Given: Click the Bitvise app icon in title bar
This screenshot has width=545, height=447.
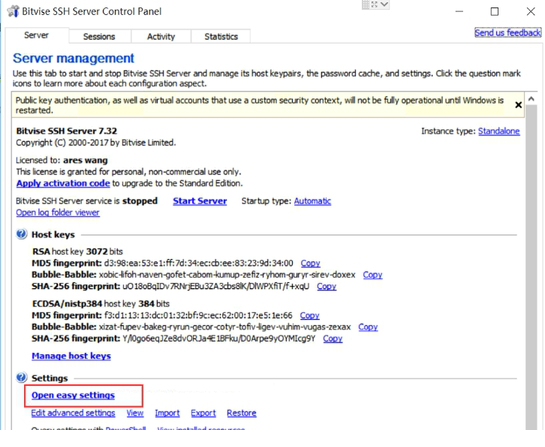Looking at the screenshot, I should (13, 11).
